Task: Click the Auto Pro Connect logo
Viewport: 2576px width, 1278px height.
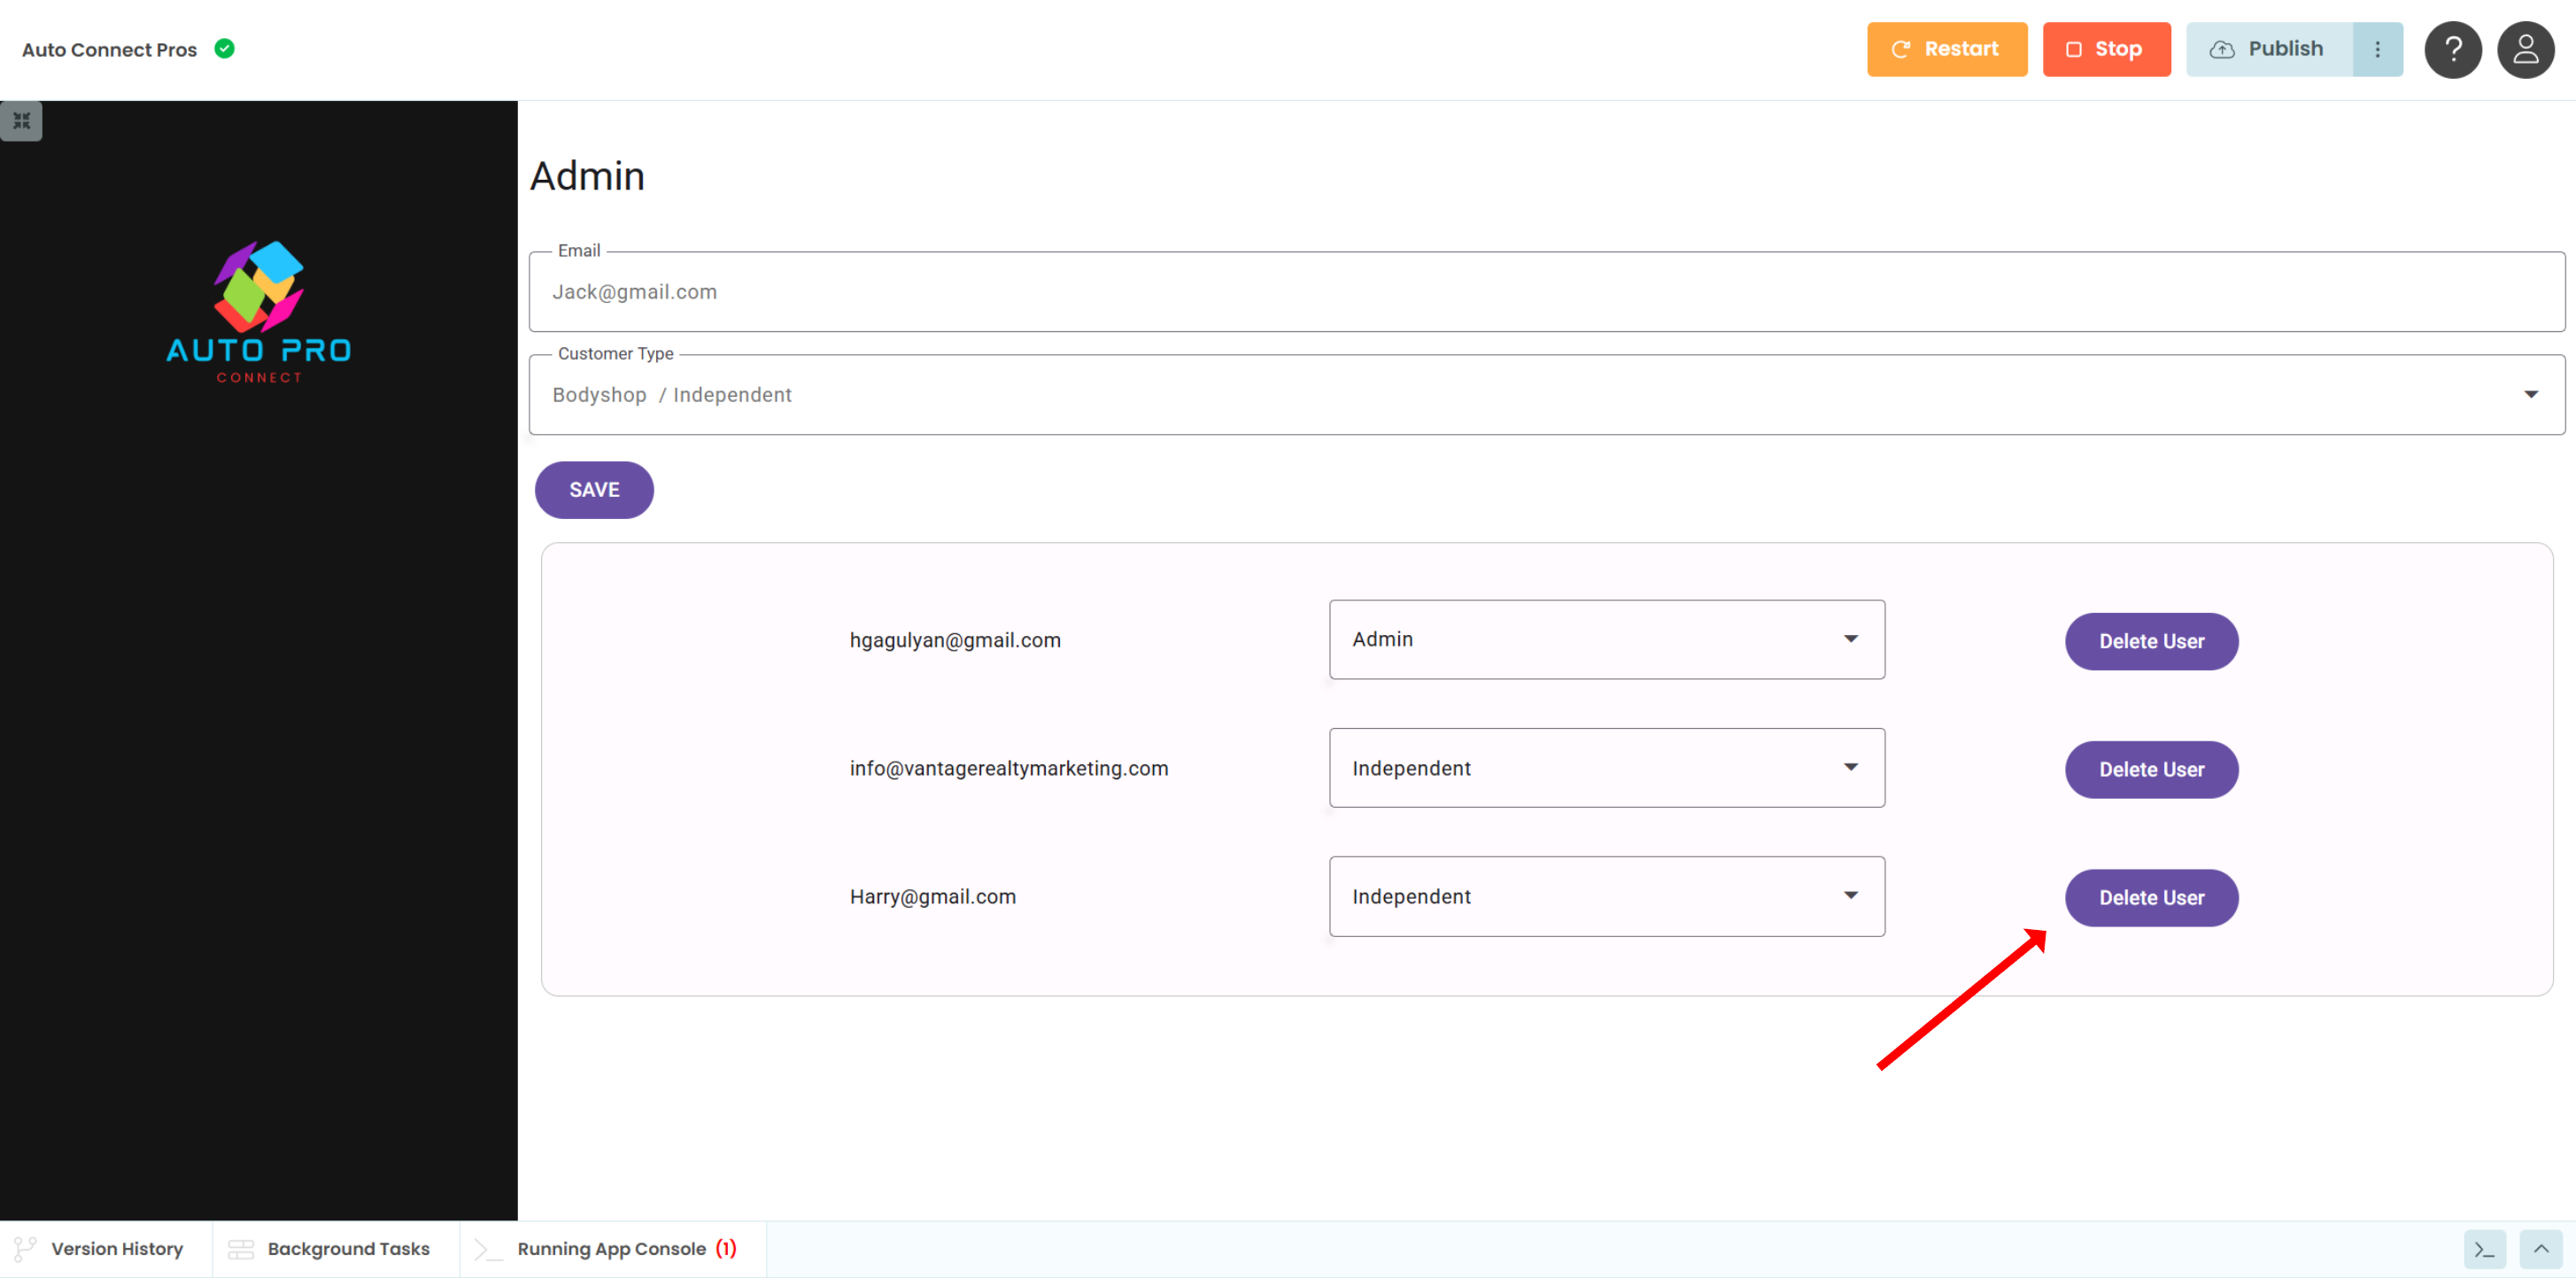Action: (x=259, y=311)
